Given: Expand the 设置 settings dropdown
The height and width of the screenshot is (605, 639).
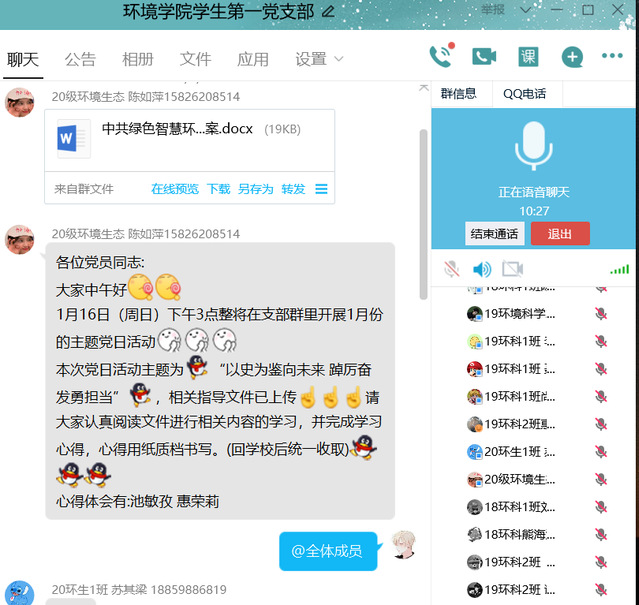Looking at the screenshot, I should (x=319, y=59).
